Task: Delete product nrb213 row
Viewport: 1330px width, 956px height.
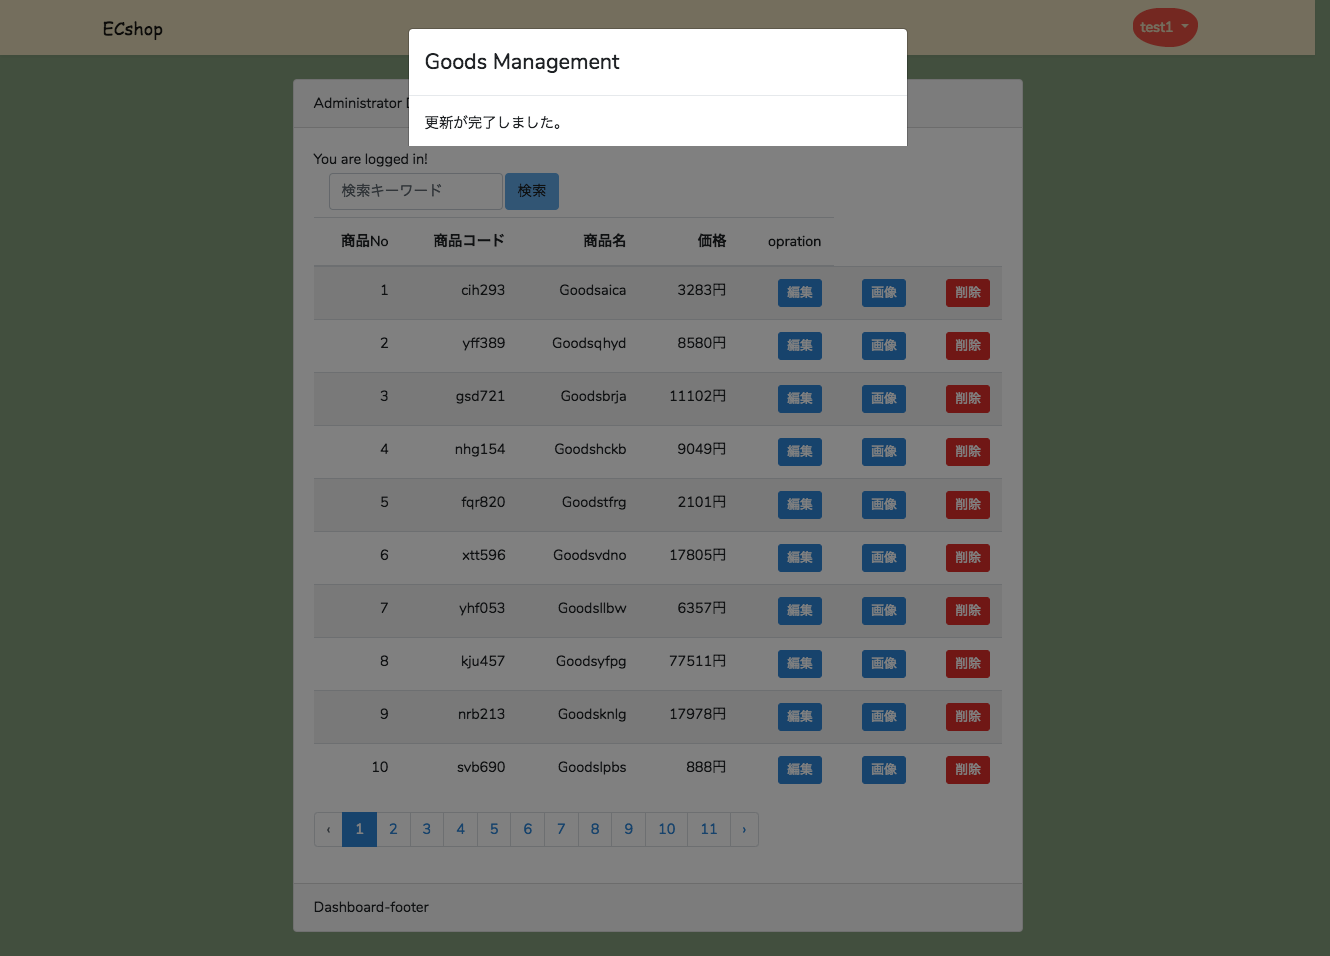Action: pyautogui.click(x=968, y=717)
